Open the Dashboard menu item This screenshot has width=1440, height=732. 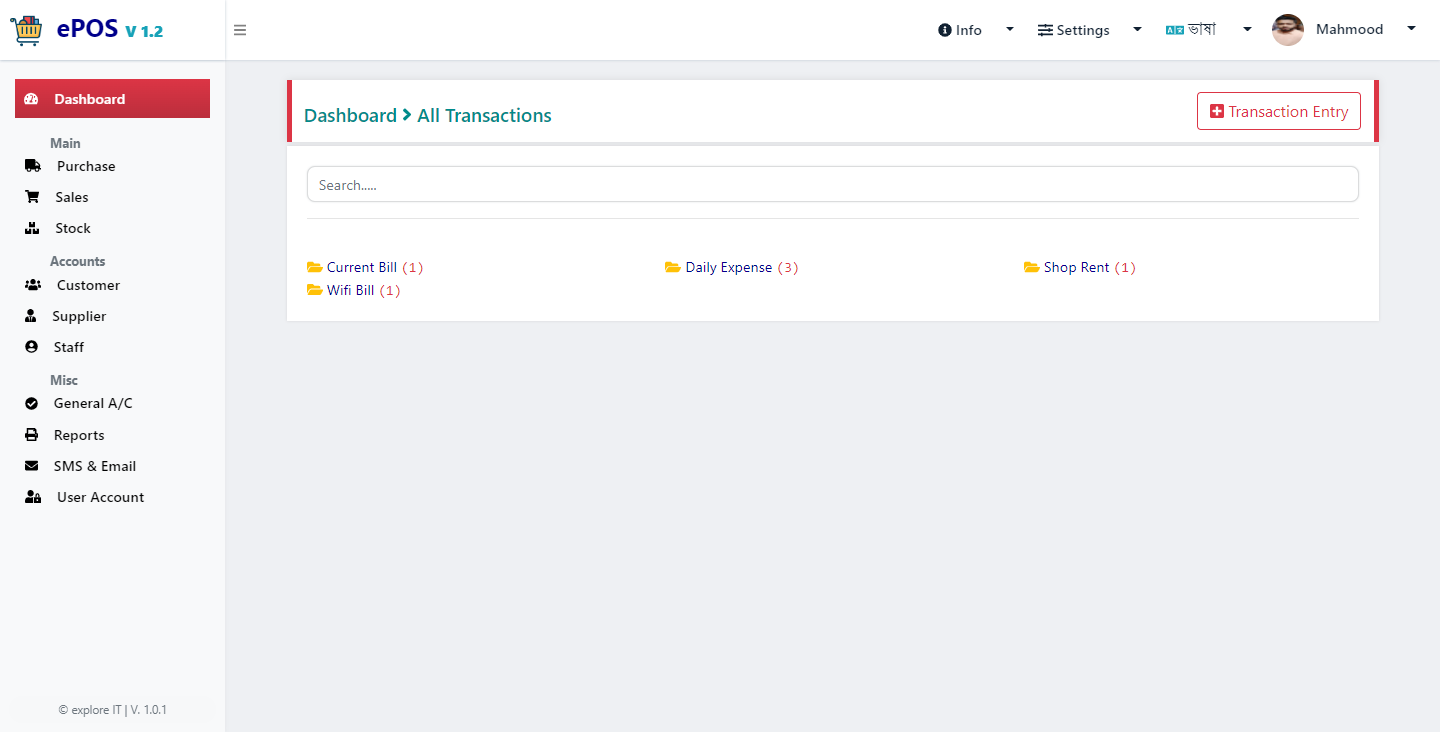(112, 98)
